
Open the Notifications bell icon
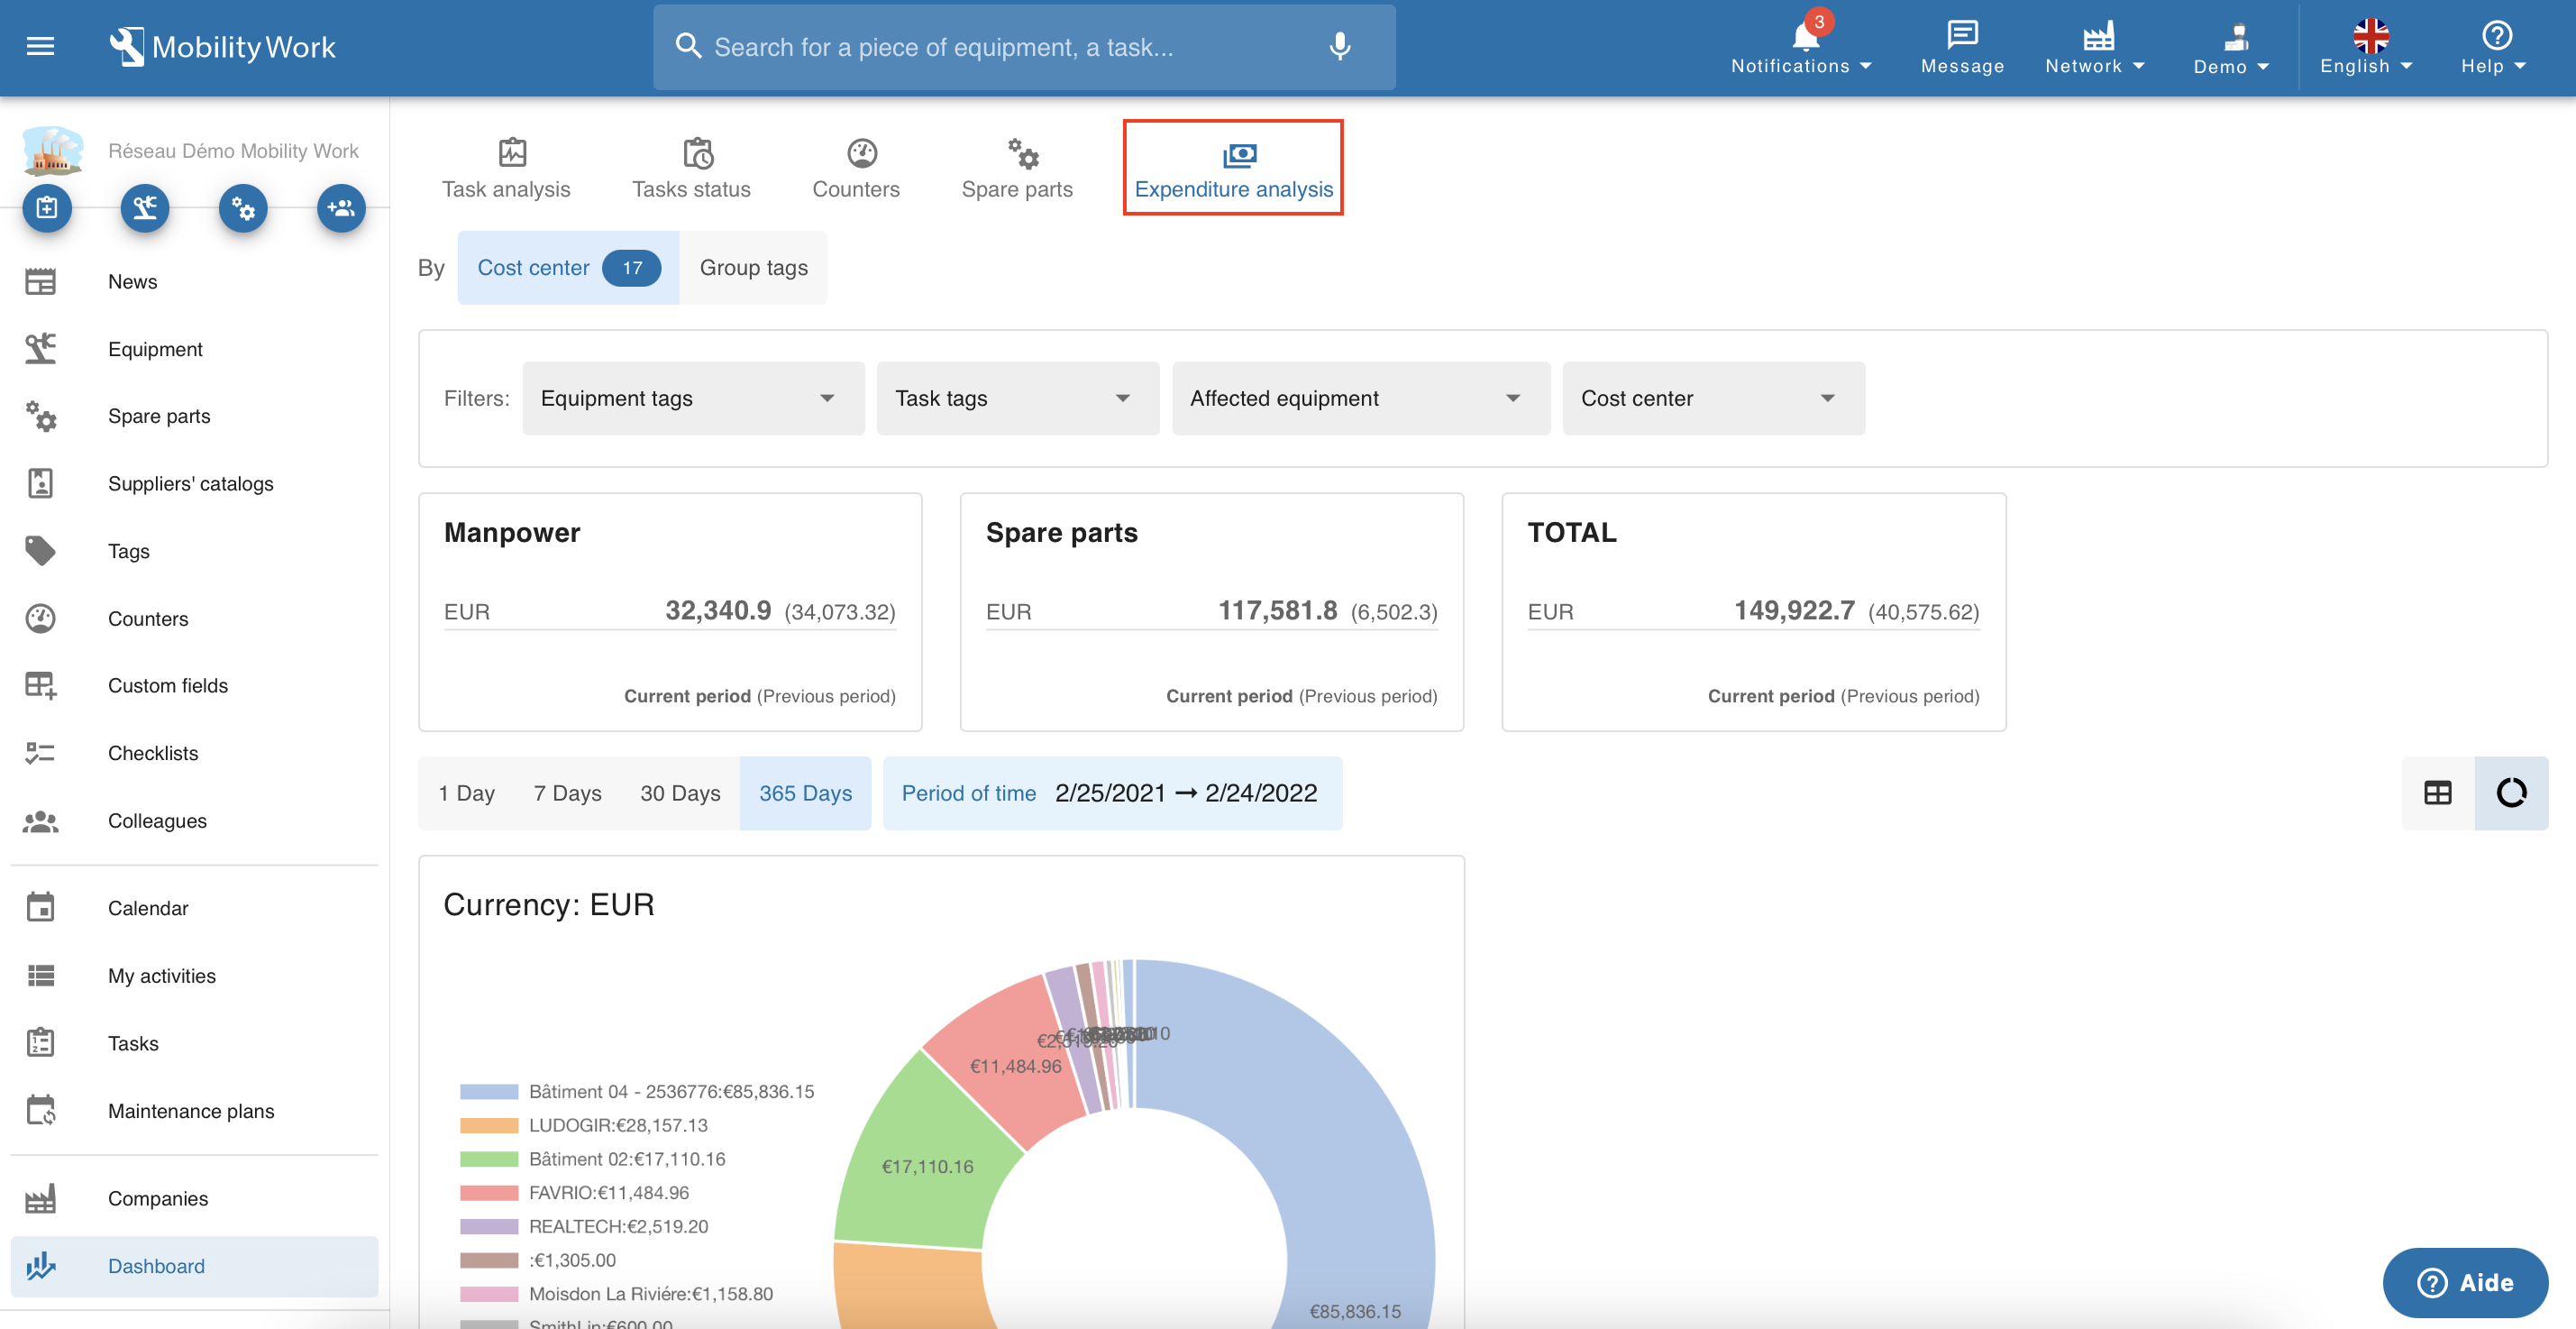1806,36
